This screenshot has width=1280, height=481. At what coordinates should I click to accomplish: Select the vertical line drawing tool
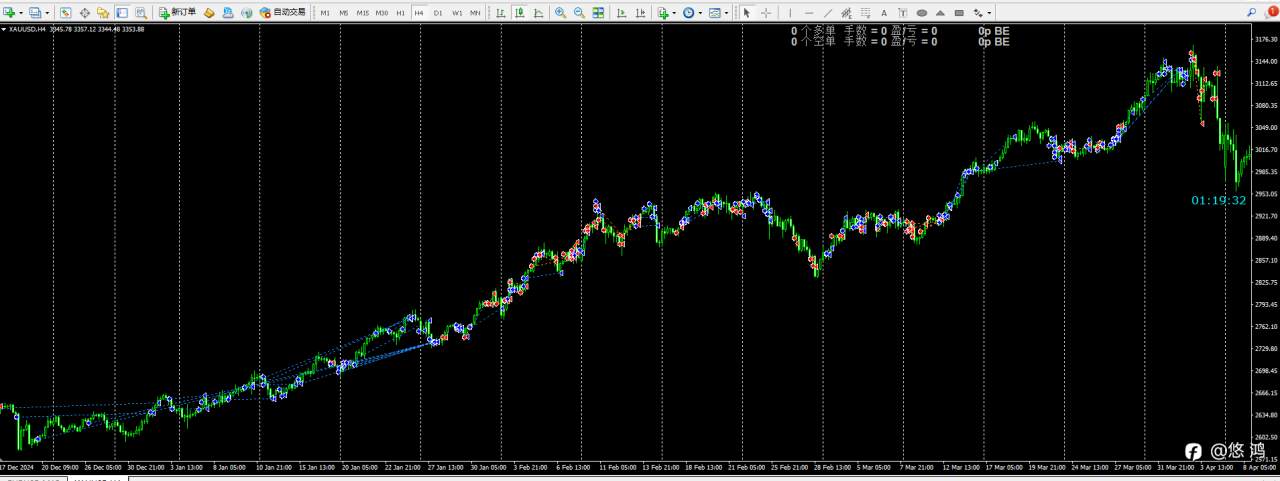[x=790, y=12]
